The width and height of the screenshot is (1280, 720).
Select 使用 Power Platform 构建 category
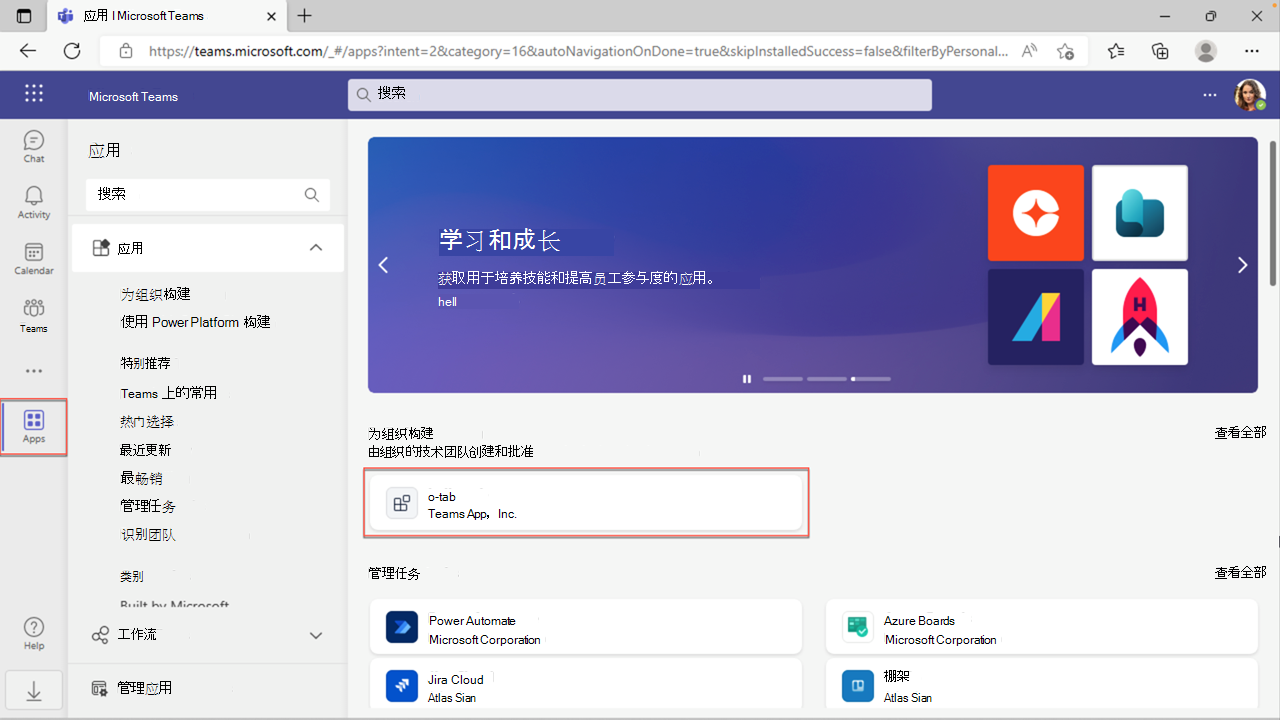[196, 322]
